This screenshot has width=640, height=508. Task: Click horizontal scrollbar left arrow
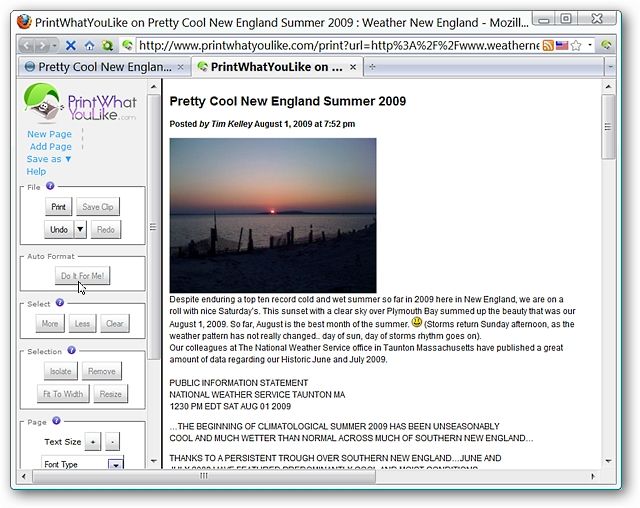click(x=24, y=476)
